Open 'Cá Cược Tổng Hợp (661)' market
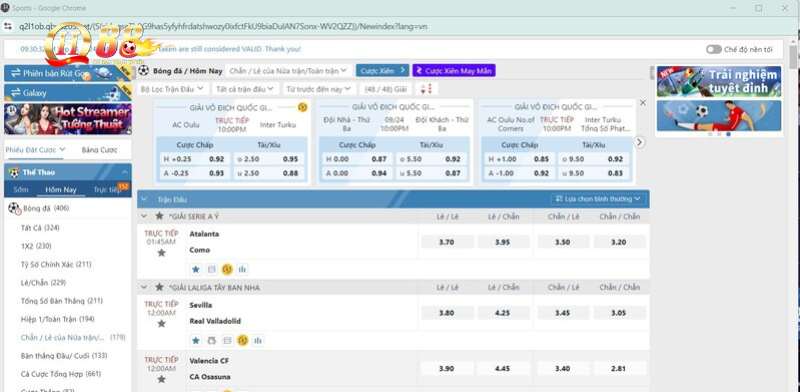Screen dimensions: 800x392 tap(61, 374)
